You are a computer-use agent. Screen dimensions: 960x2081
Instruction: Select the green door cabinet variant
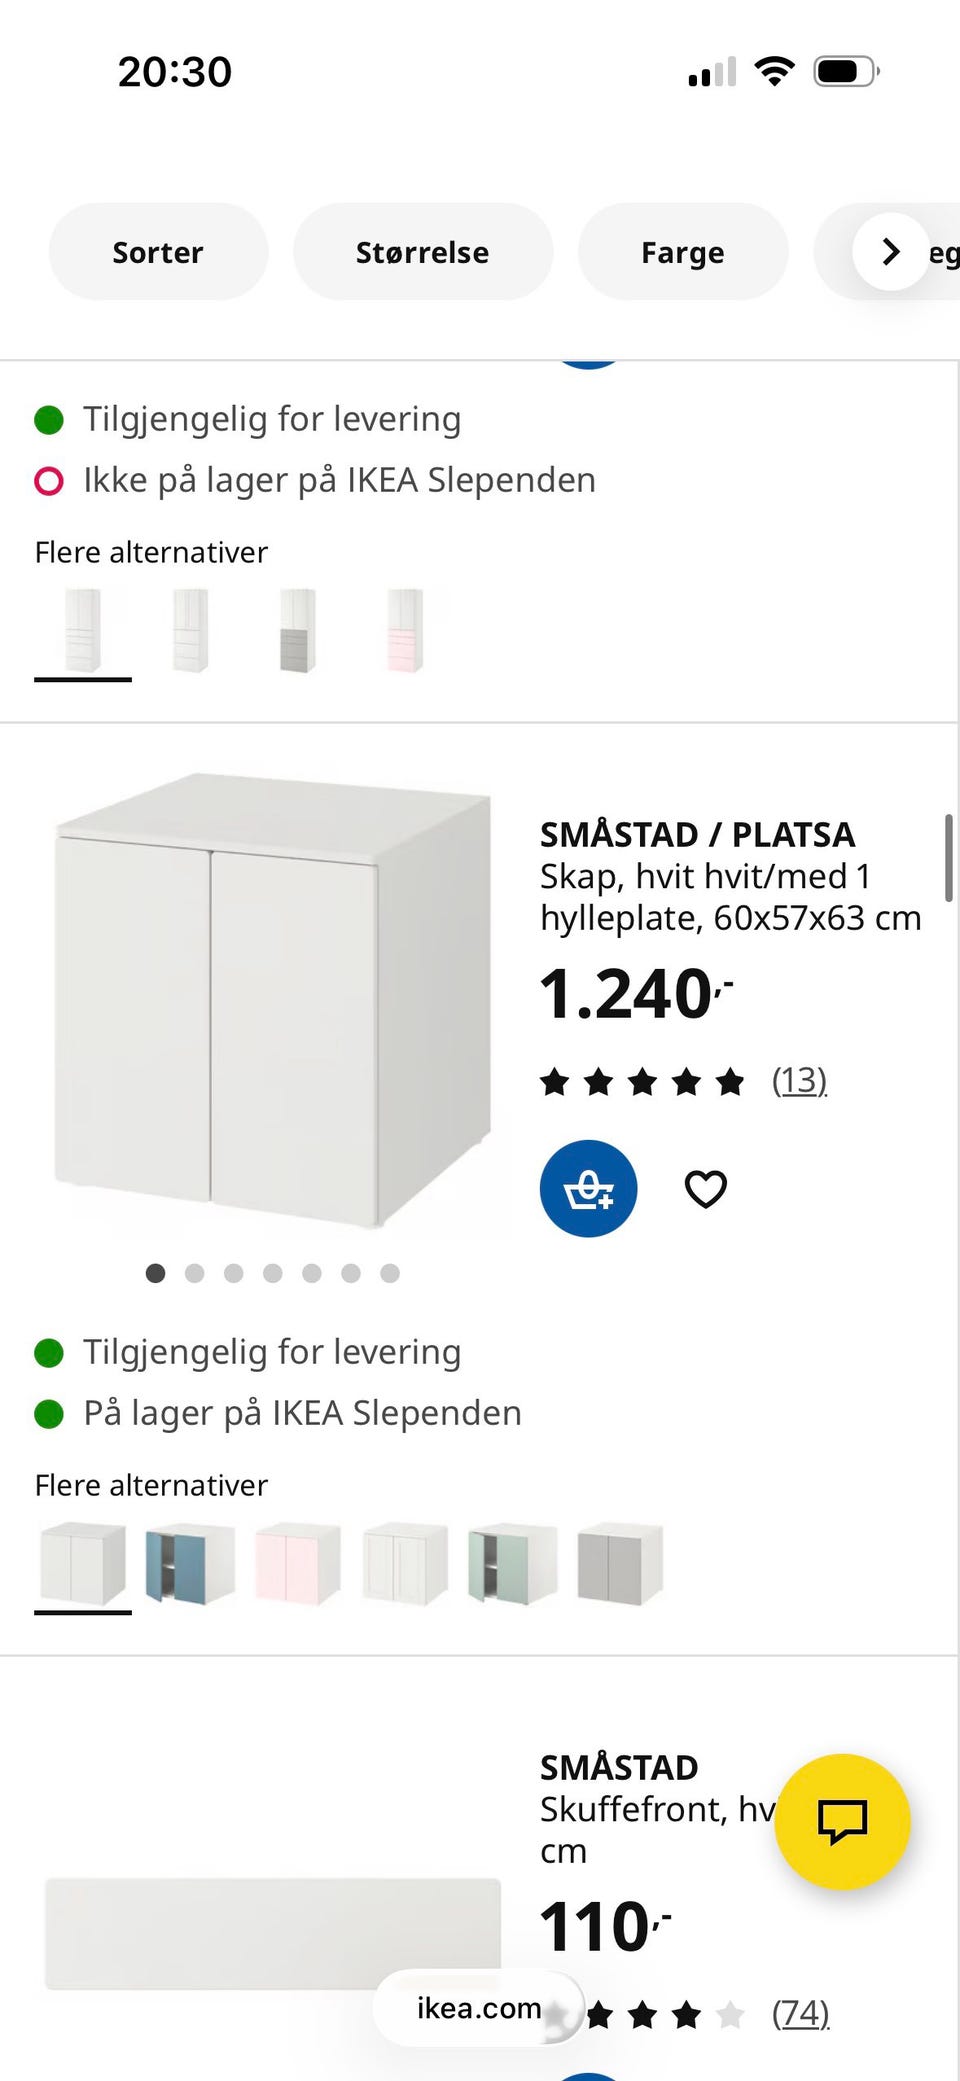(512, 1564)
